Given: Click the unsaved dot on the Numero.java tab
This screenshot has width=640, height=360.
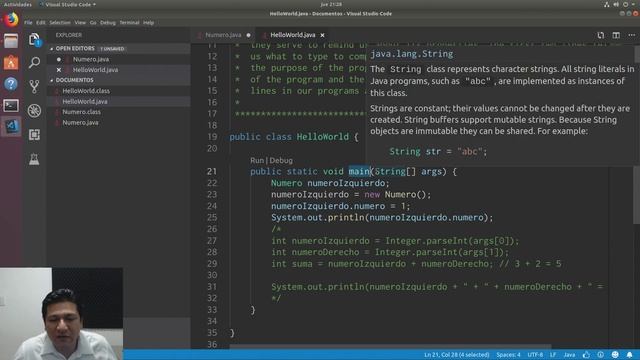Looking at the screenshot, I should (x=248, y=35).
